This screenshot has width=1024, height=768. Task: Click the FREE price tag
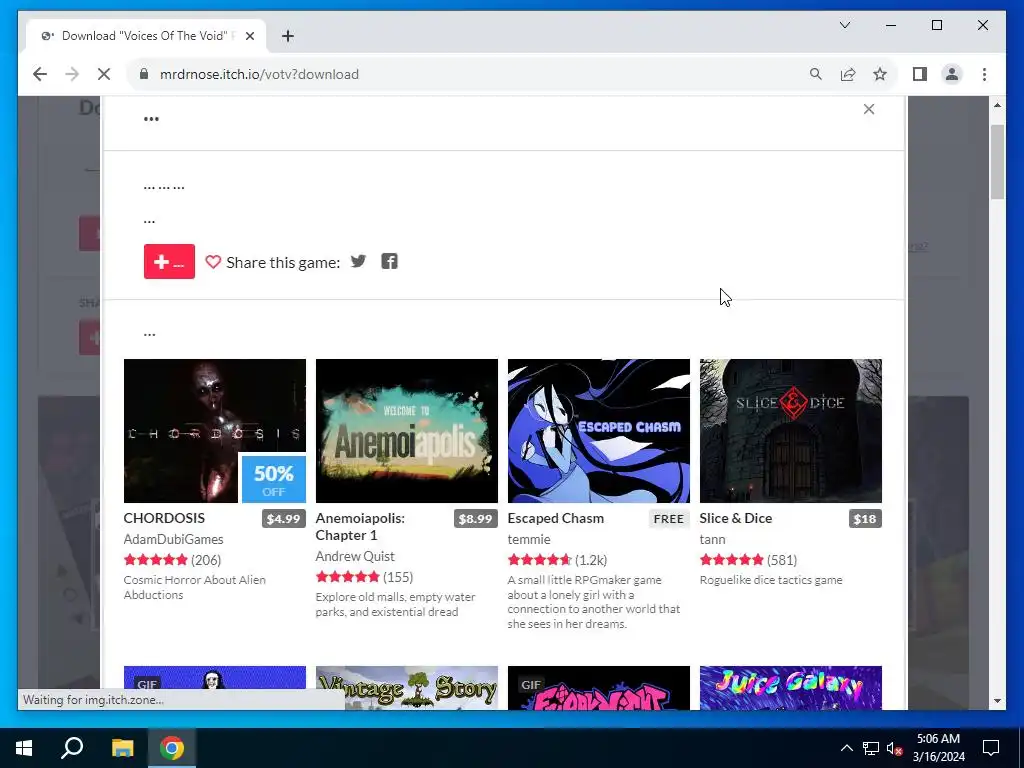point(669,519)
